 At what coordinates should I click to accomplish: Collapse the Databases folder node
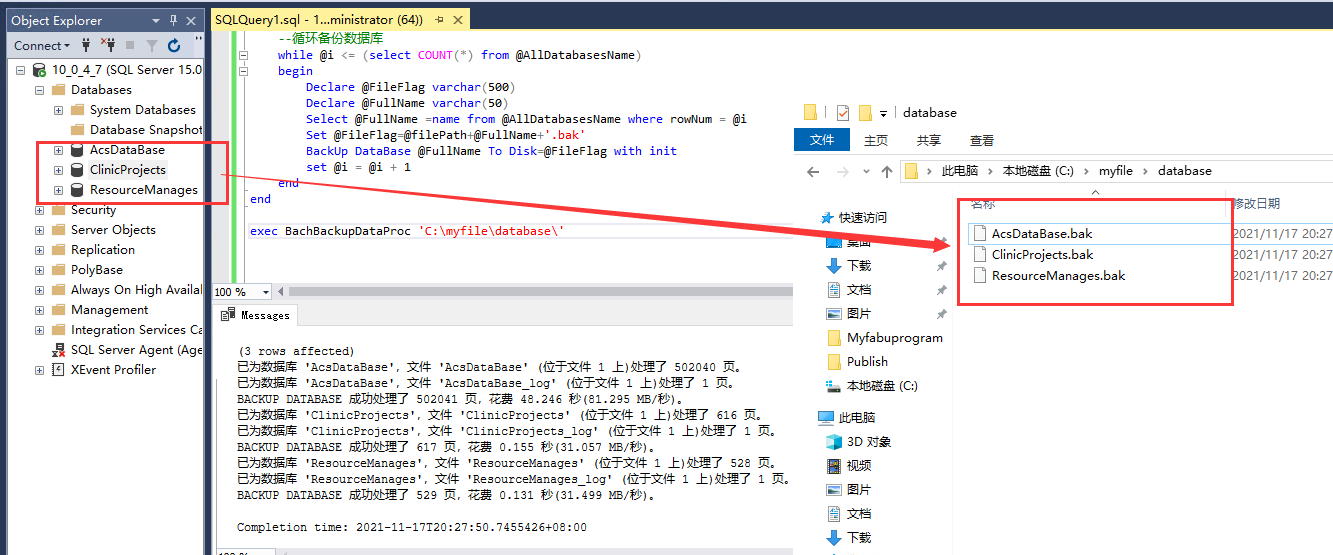pos(39,90)
